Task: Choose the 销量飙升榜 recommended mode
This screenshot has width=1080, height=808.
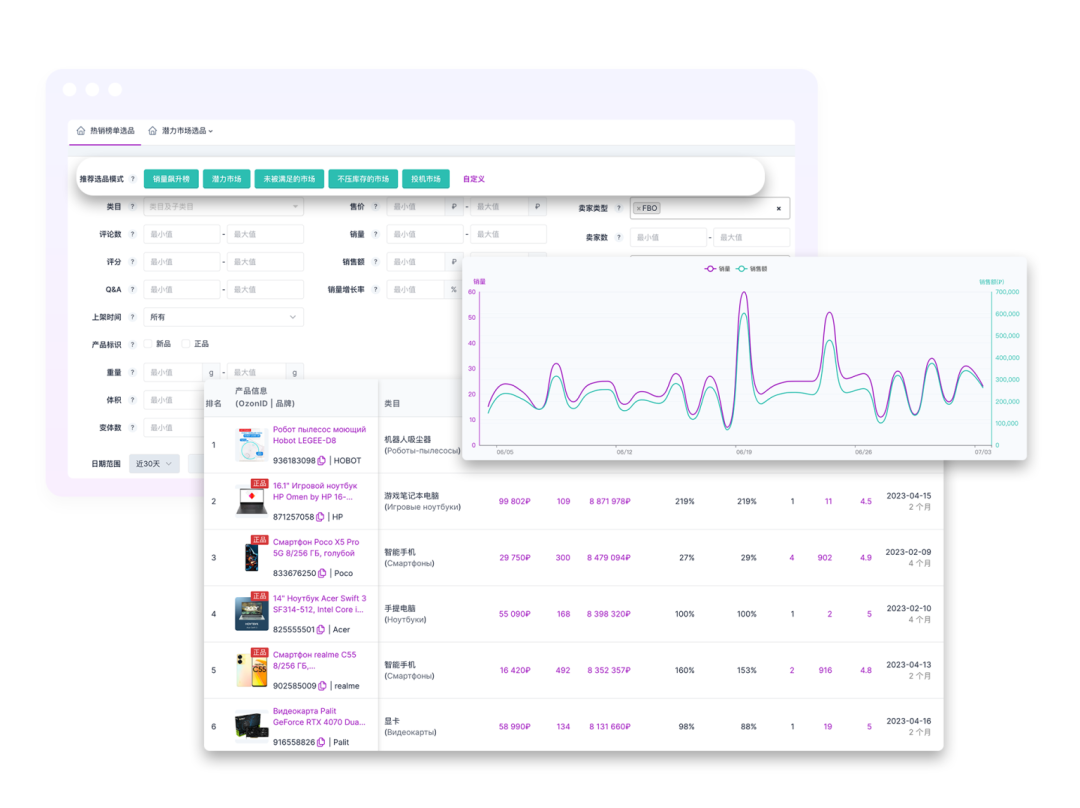Action: coord(172,179)
